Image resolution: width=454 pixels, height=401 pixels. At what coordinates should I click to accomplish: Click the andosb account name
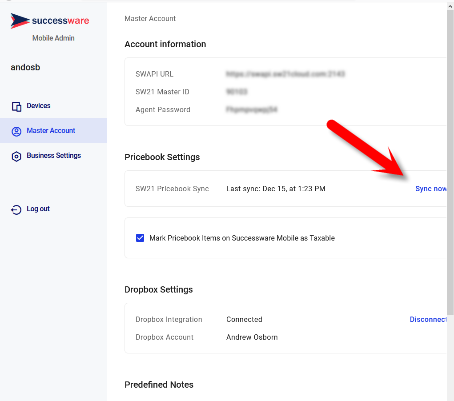pos(25,67)
